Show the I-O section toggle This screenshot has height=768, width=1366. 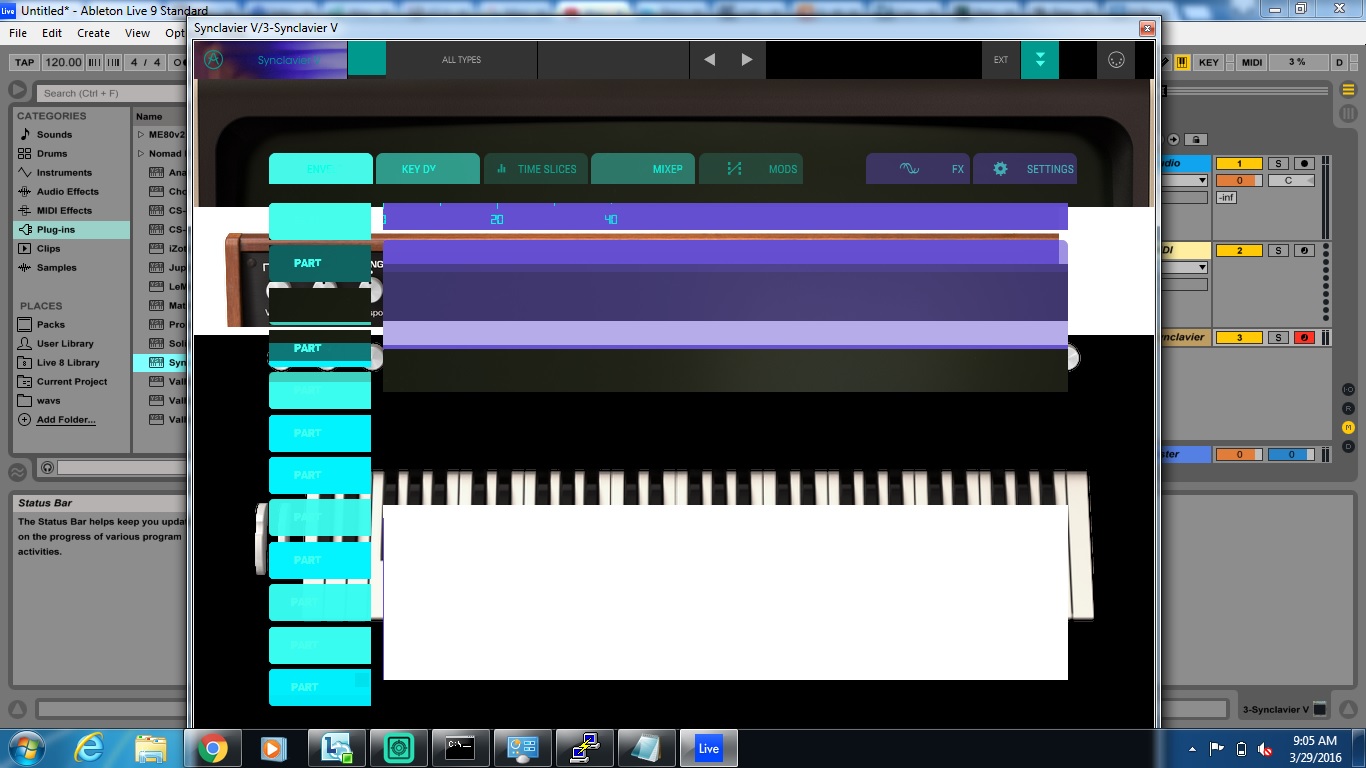click(1348, 389)
